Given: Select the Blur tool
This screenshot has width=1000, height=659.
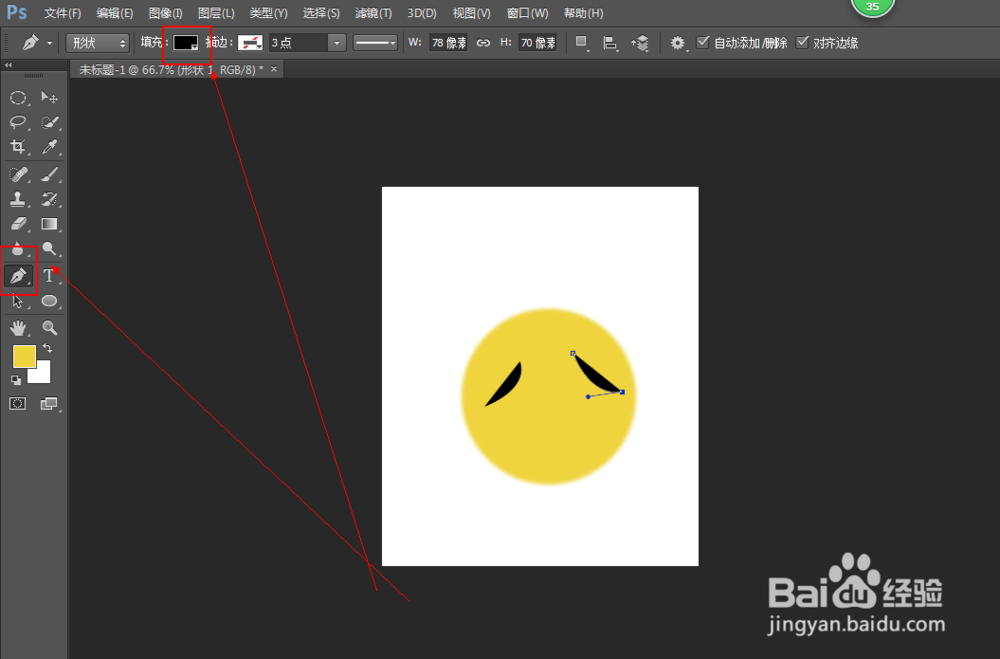Looking at the screenshot, I should pos(18,249).
